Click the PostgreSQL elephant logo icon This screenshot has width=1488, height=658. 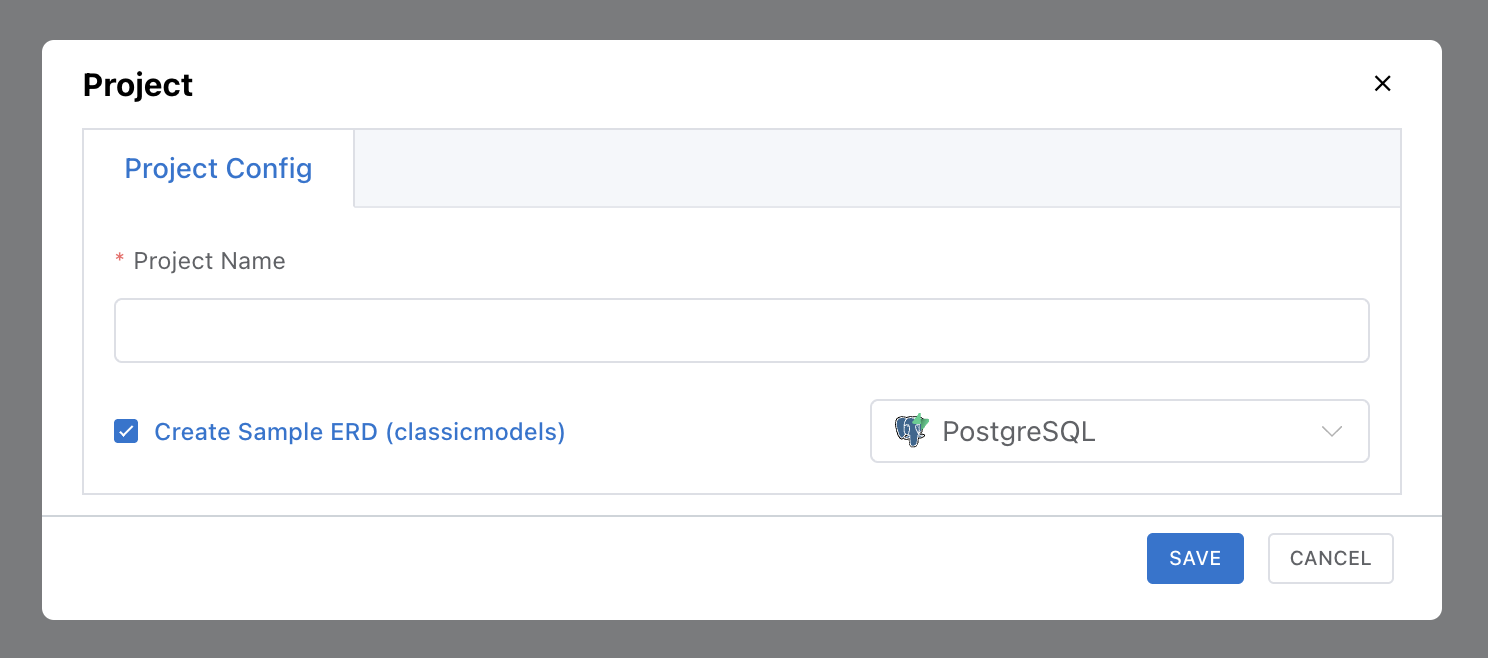(911, 431)
